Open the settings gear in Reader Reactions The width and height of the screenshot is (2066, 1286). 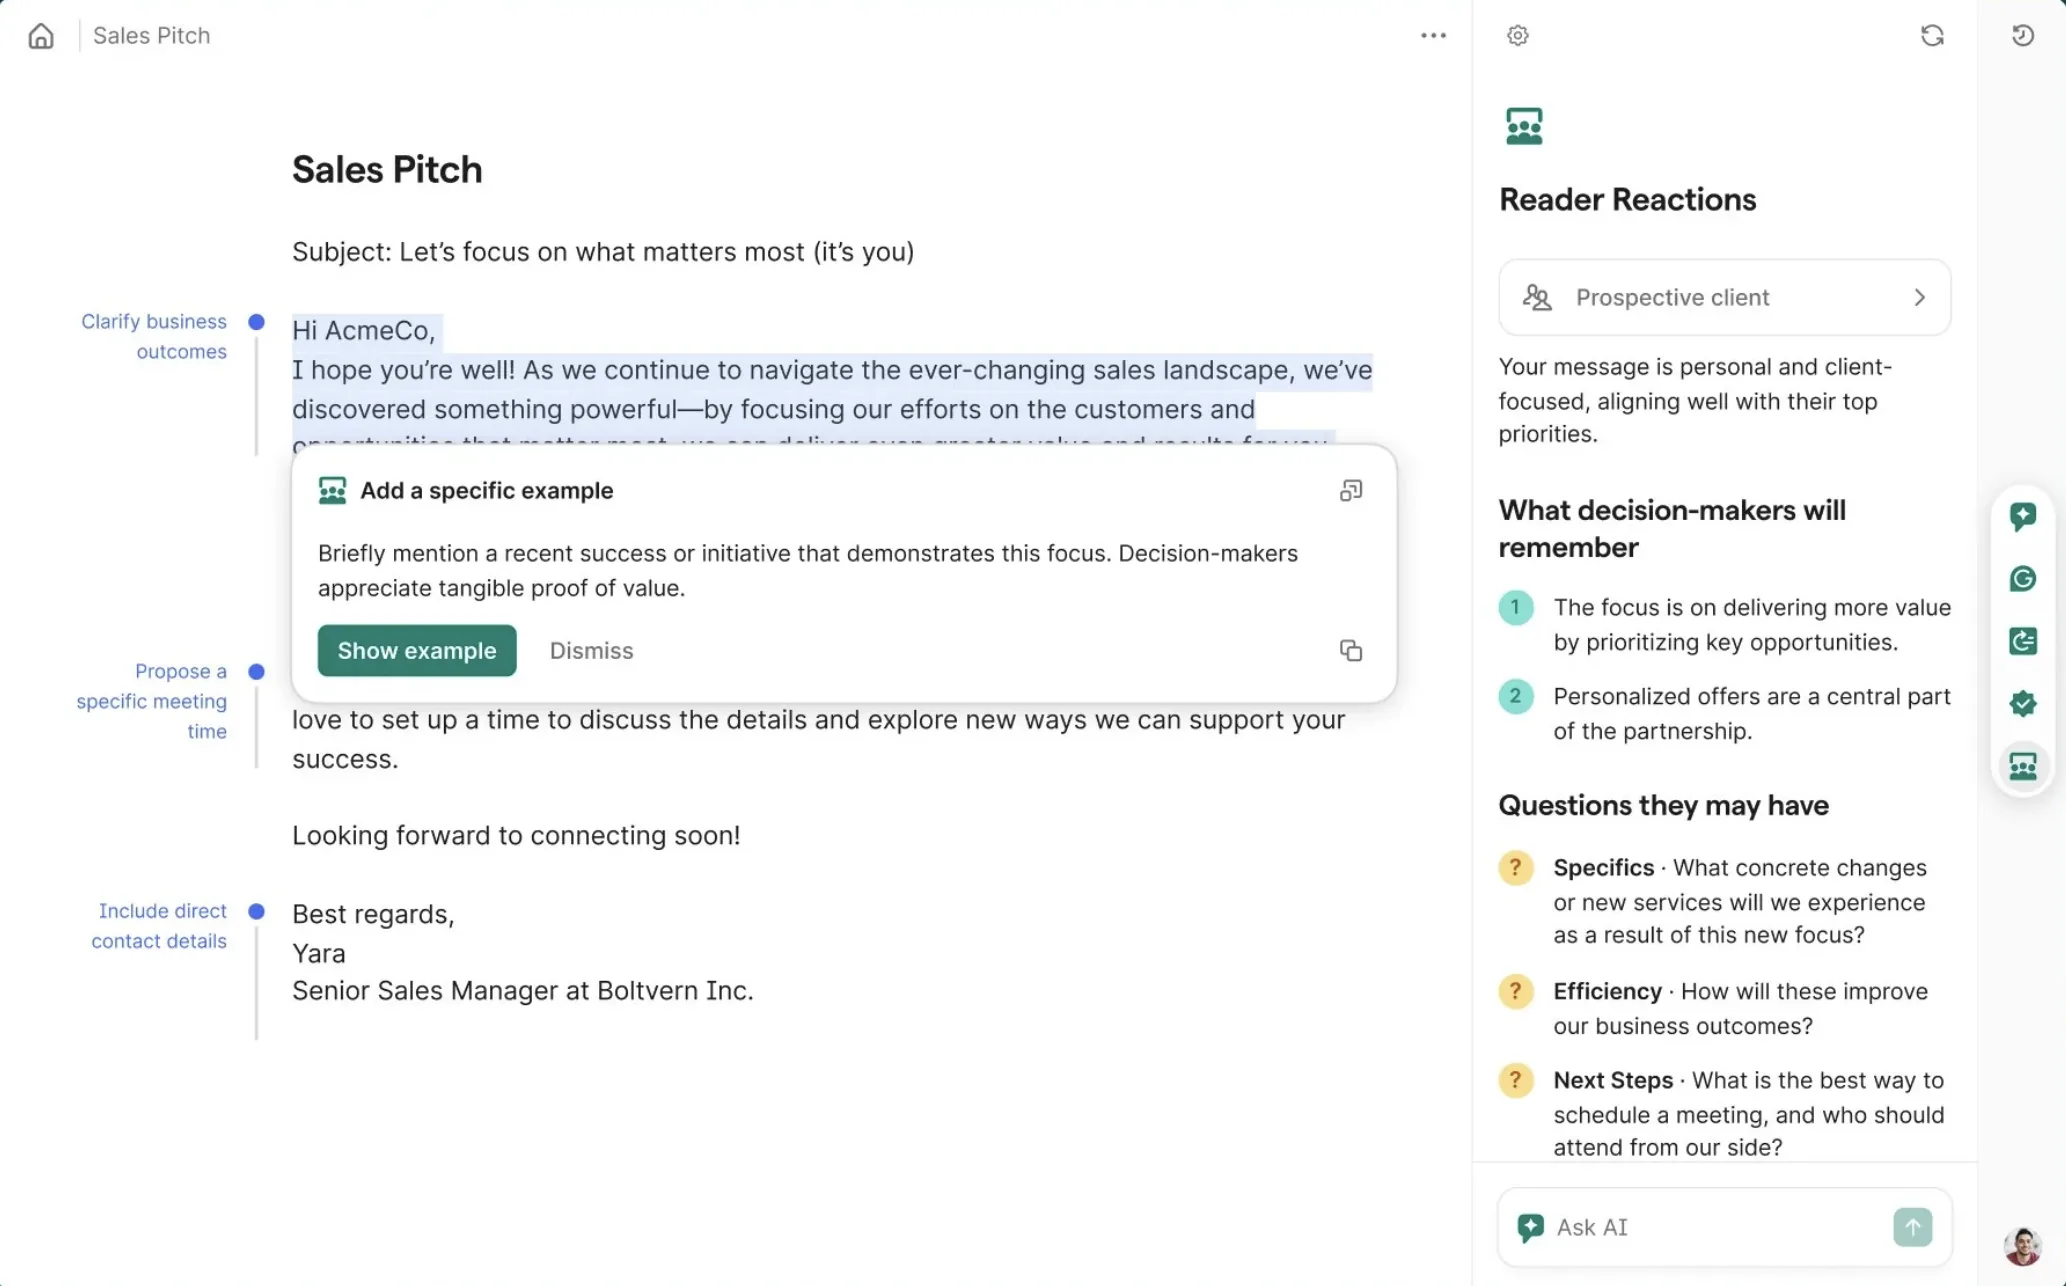(1517, 36)
